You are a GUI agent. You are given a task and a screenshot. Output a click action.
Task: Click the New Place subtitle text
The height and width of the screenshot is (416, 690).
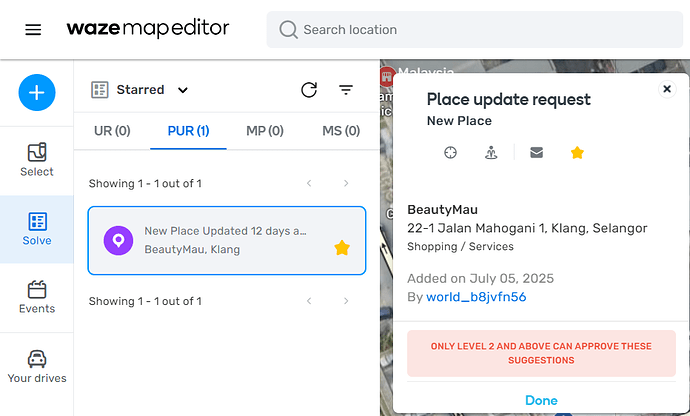(x=459, y=121)
